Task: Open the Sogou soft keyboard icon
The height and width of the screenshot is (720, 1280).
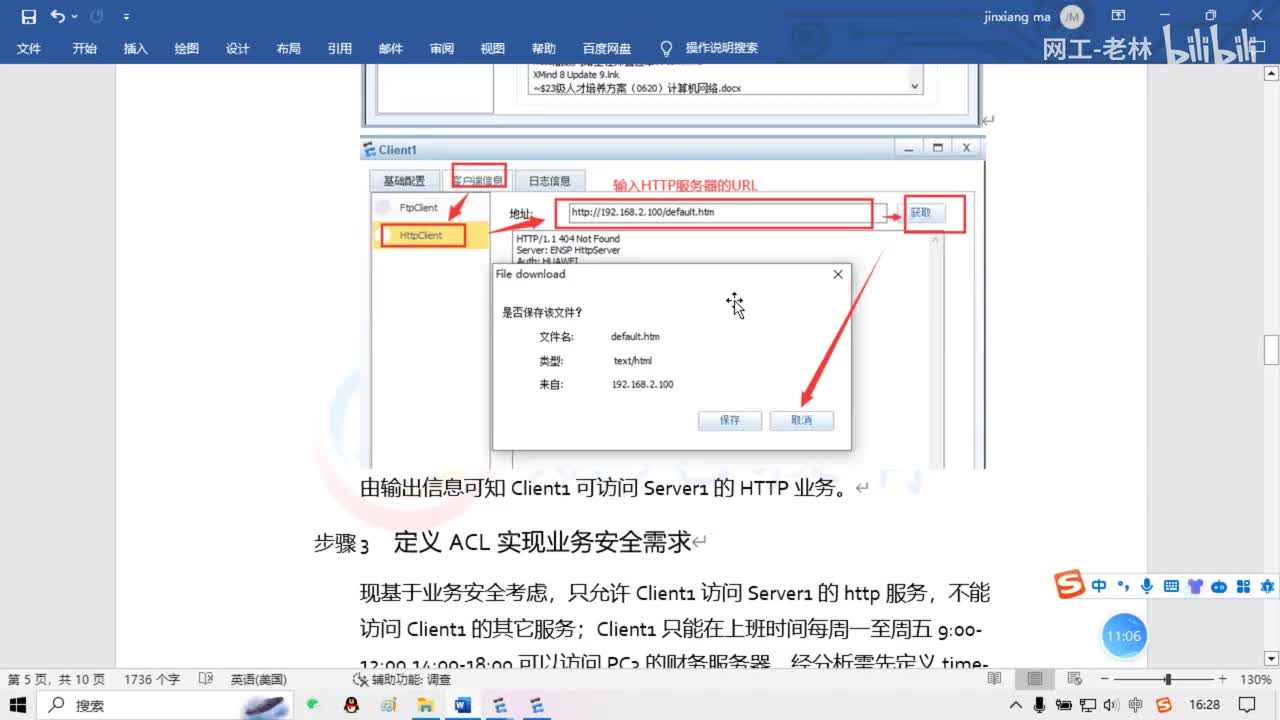Action: 1171,586
